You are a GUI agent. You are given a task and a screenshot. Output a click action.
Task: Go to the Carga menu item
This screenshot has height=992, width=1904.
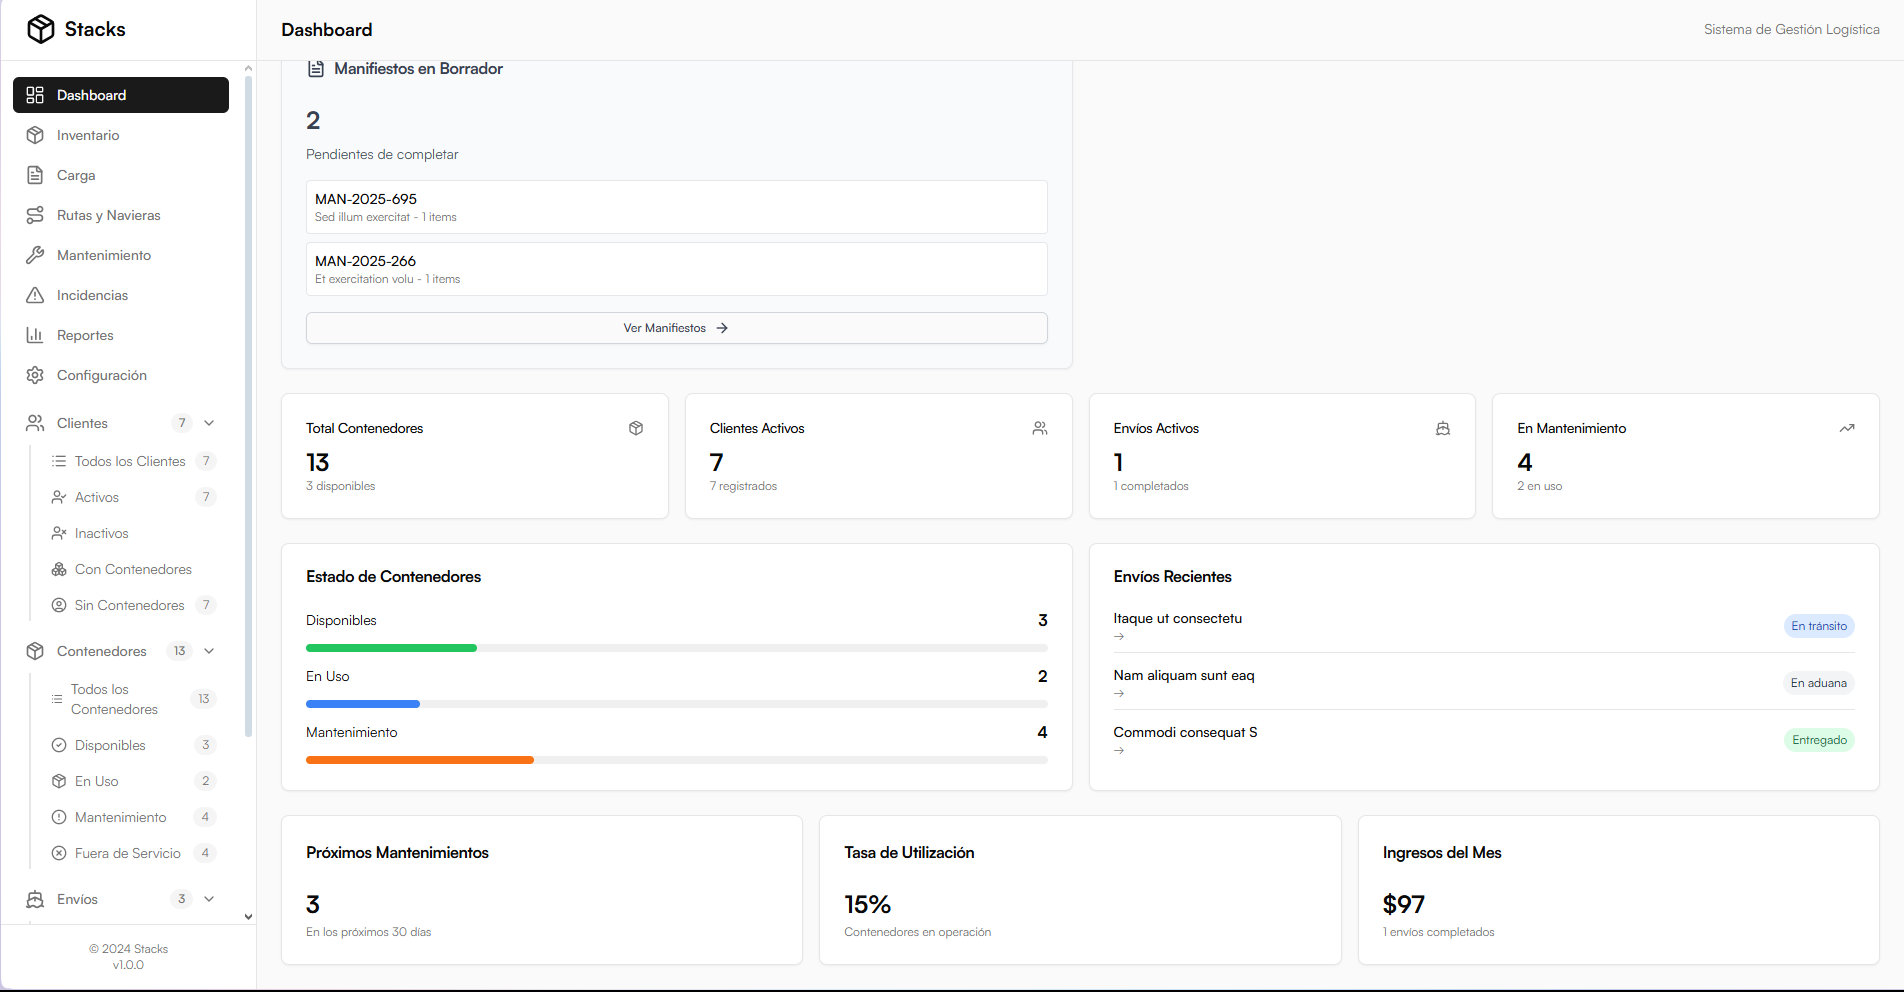pos(76,175)
